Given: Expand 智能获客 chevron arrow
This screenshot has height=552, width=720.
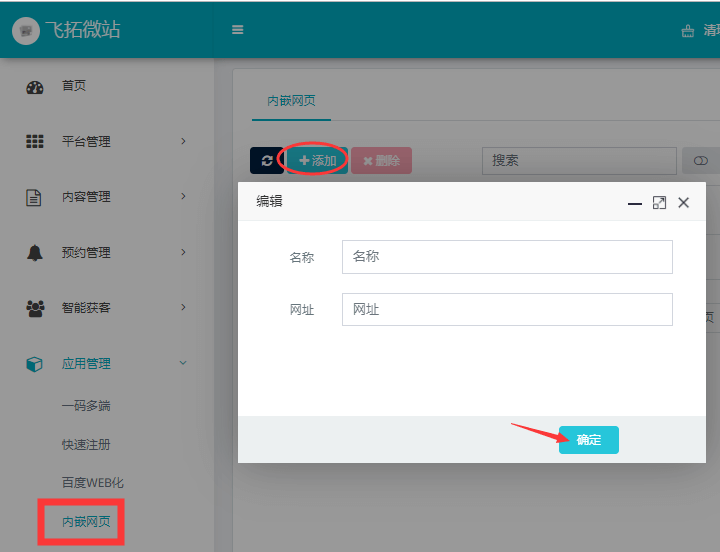Looking at the screenshot, I should [x=183, y=307].
